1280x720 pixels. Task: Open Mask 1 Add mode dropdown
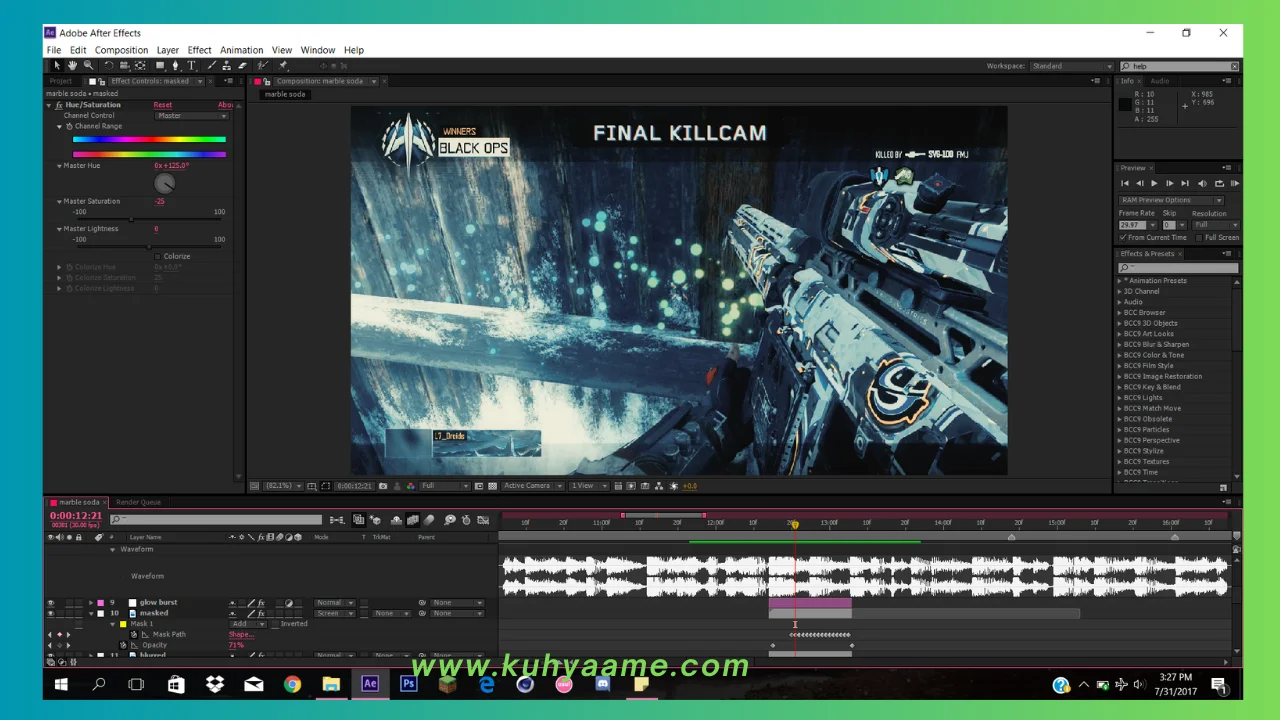247,624
